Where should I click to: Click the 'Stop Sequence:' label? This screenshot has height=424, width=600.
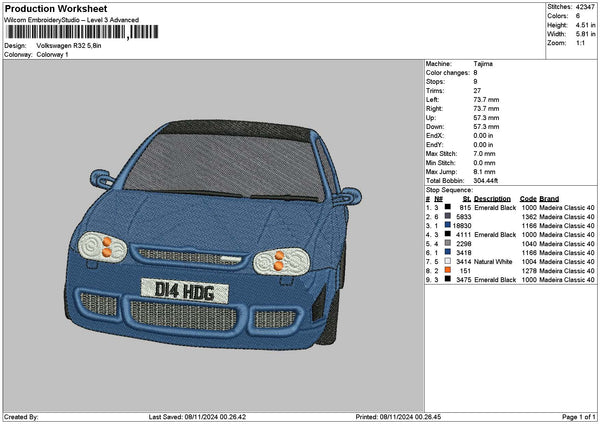[x=450, y=190]
